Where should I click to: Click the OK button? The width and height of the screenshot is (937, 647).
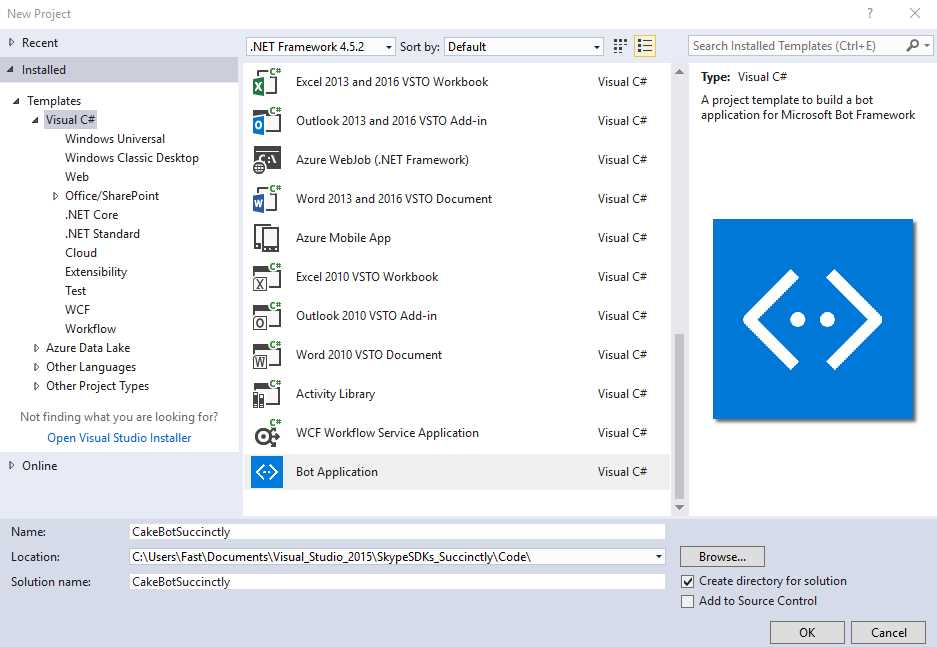pyautogui.click(x=807, y=633)
